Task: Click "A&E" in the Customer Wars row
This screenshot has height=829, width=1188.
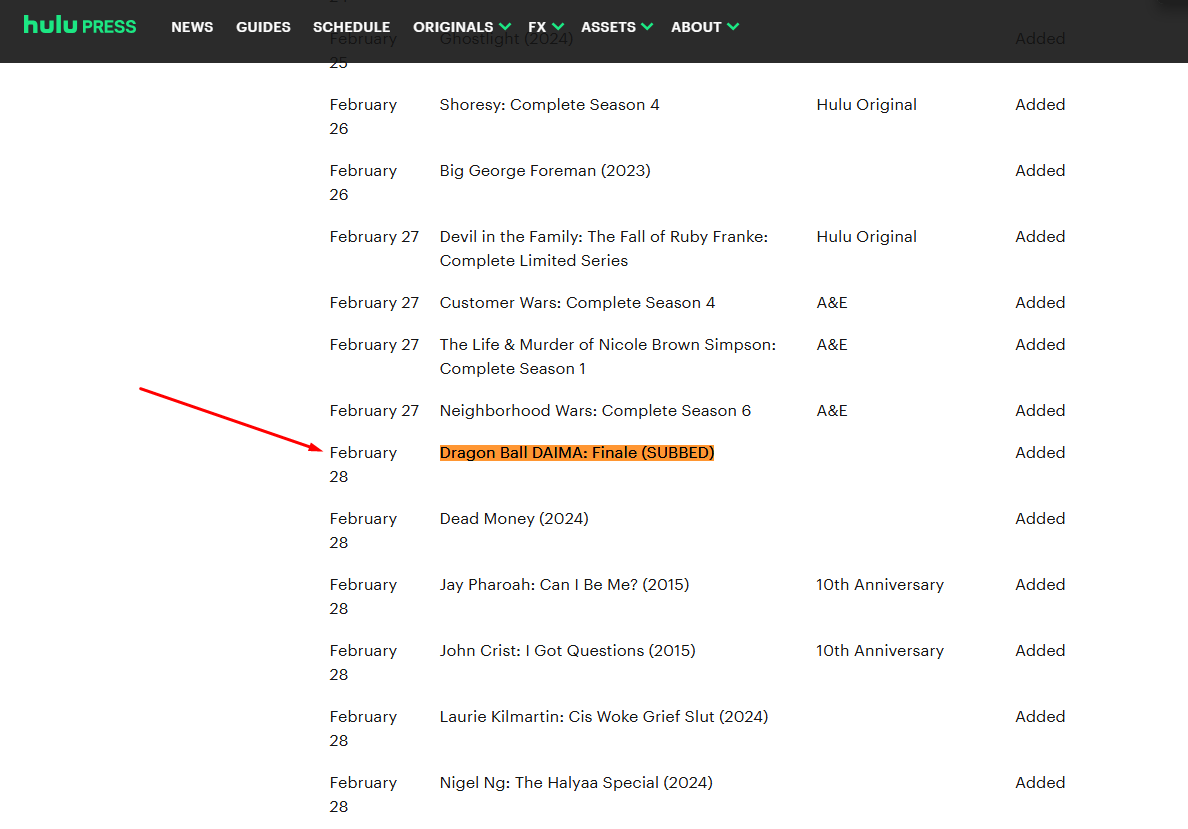Action: pyautogui.click(x=832, y=302)
